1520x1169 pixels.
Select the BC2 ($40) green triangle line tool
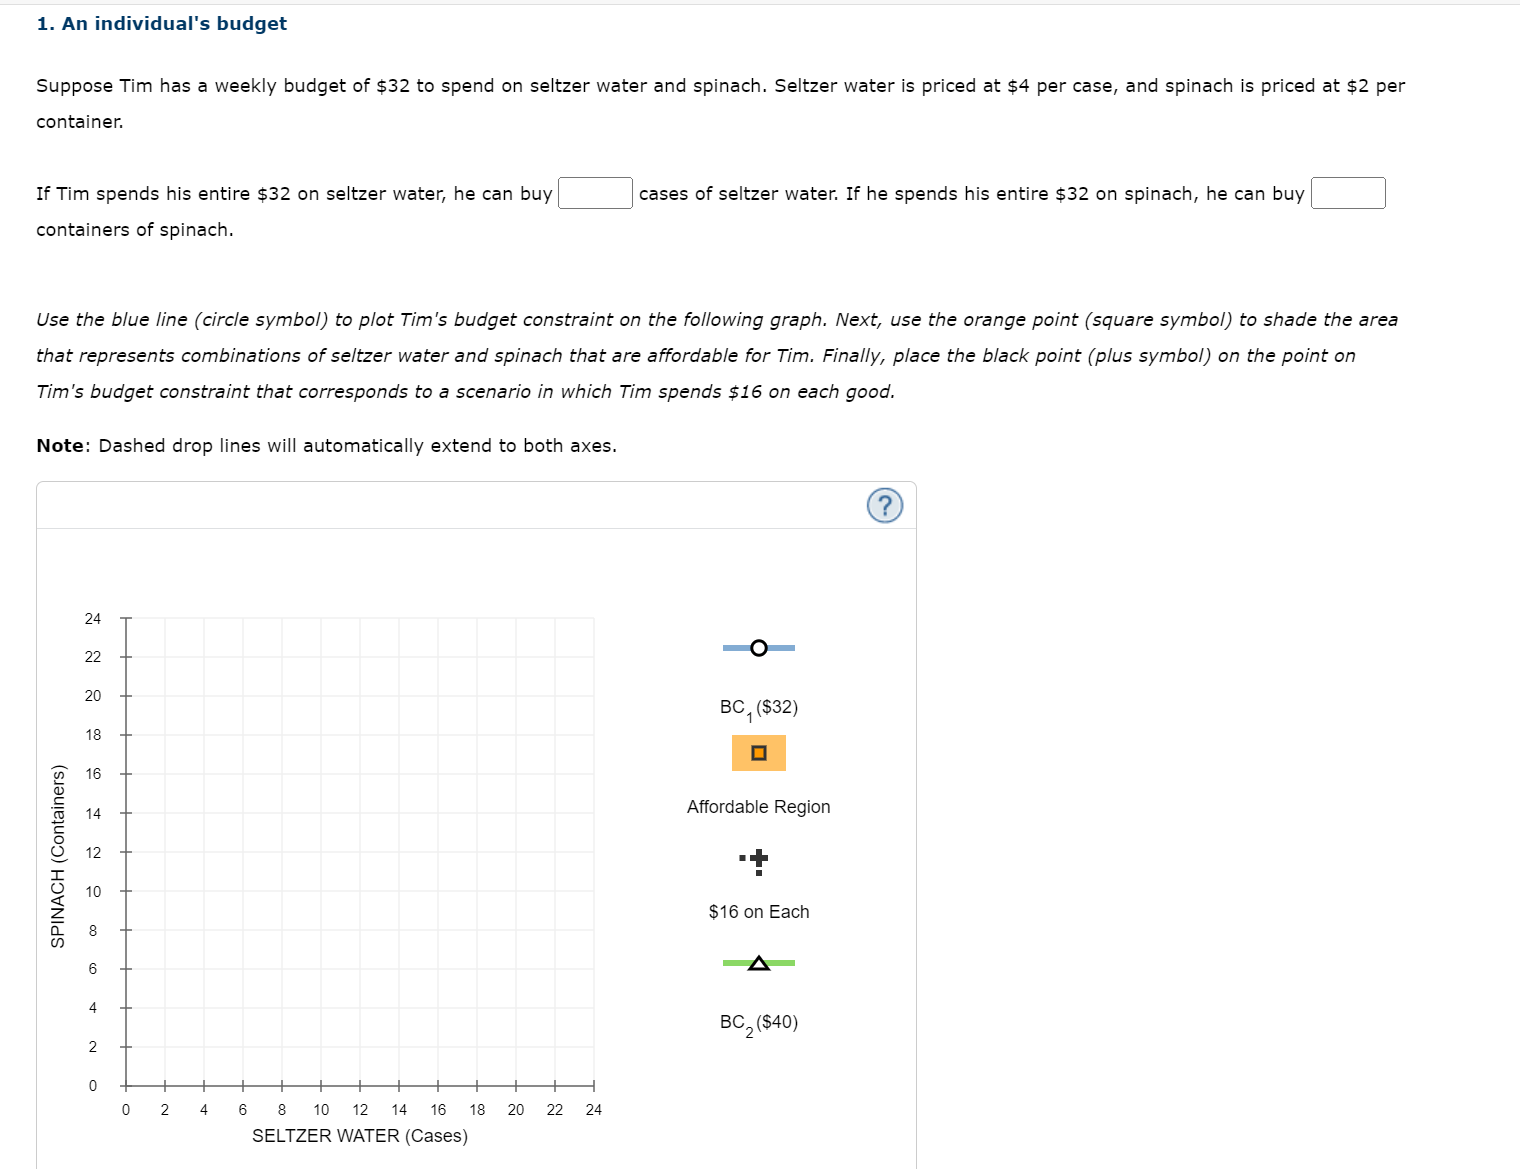point(758,963)
